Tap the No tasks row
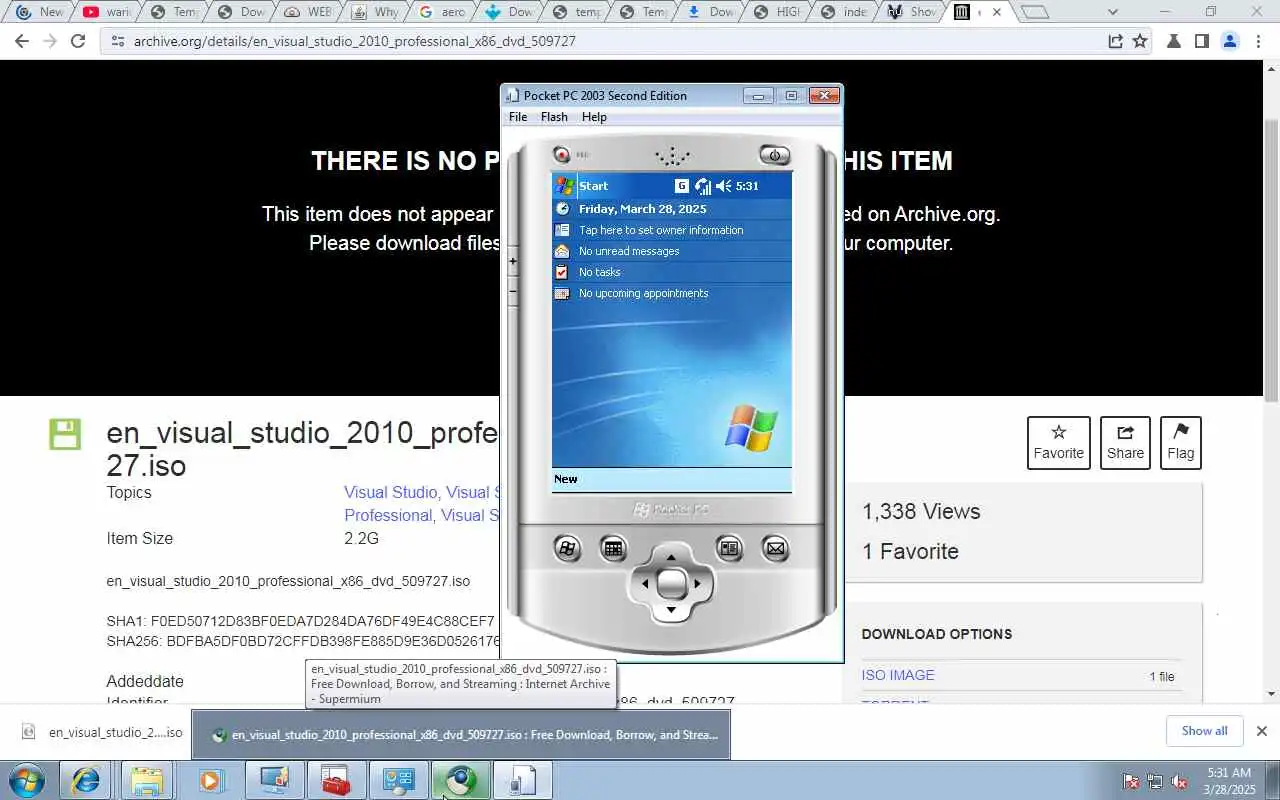1280x800 pixels. point(672,272)
